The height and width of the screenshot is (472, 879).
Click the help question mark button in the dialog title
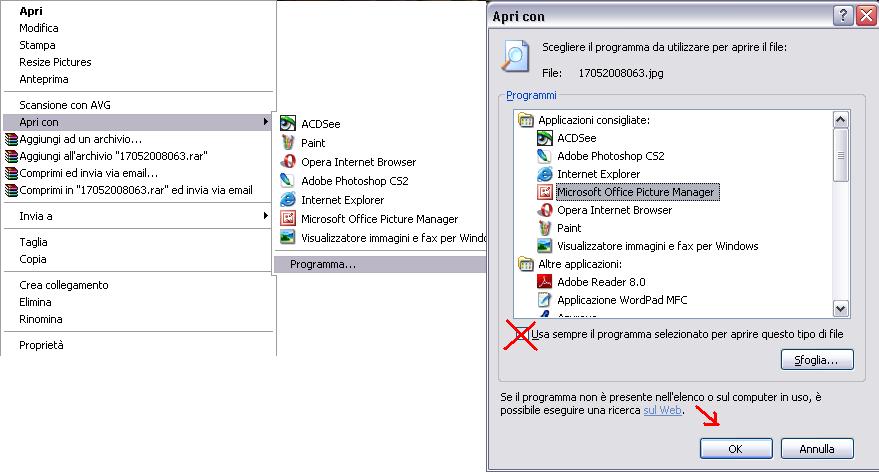(843, 16)
